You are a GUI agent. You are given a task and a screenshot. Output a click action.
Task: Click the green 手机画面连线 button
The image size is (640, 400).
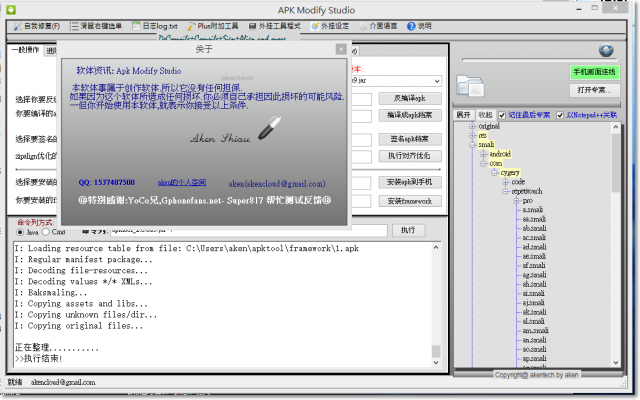(x=594, y=72)
